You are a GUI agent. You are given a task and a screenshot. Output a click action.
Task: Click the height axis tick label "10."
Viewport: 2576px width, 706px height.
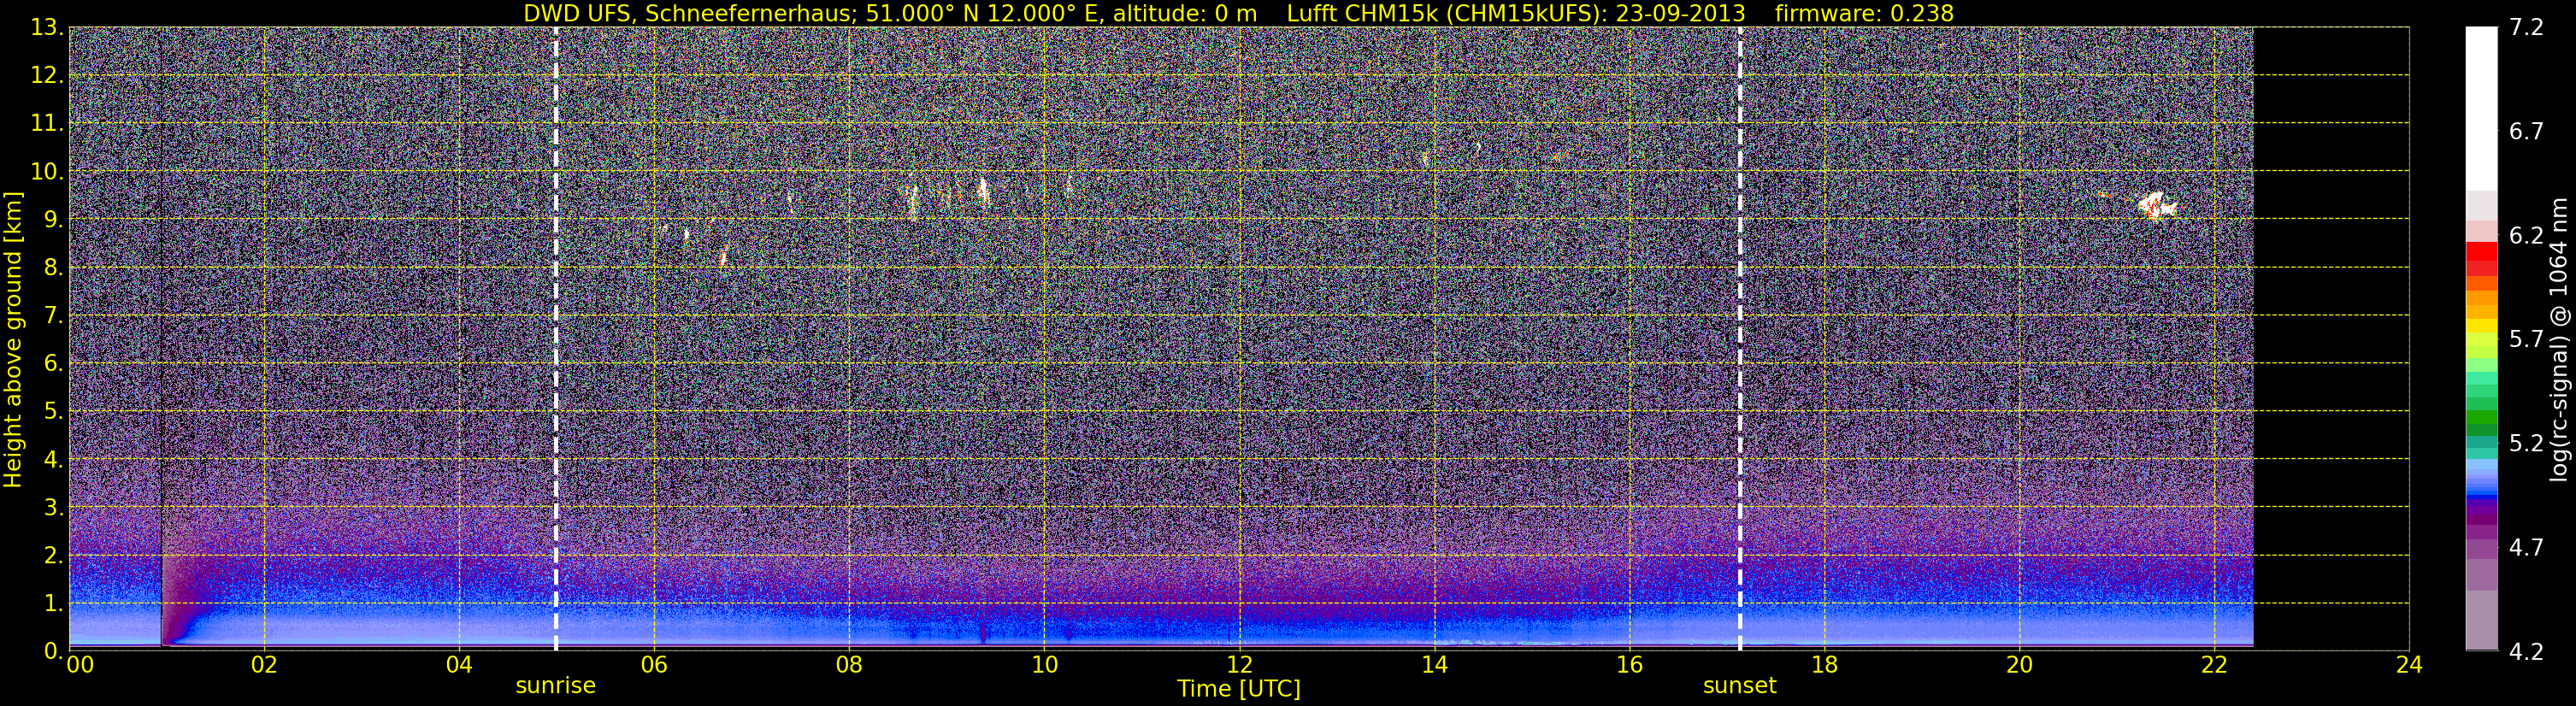point(48,172)
